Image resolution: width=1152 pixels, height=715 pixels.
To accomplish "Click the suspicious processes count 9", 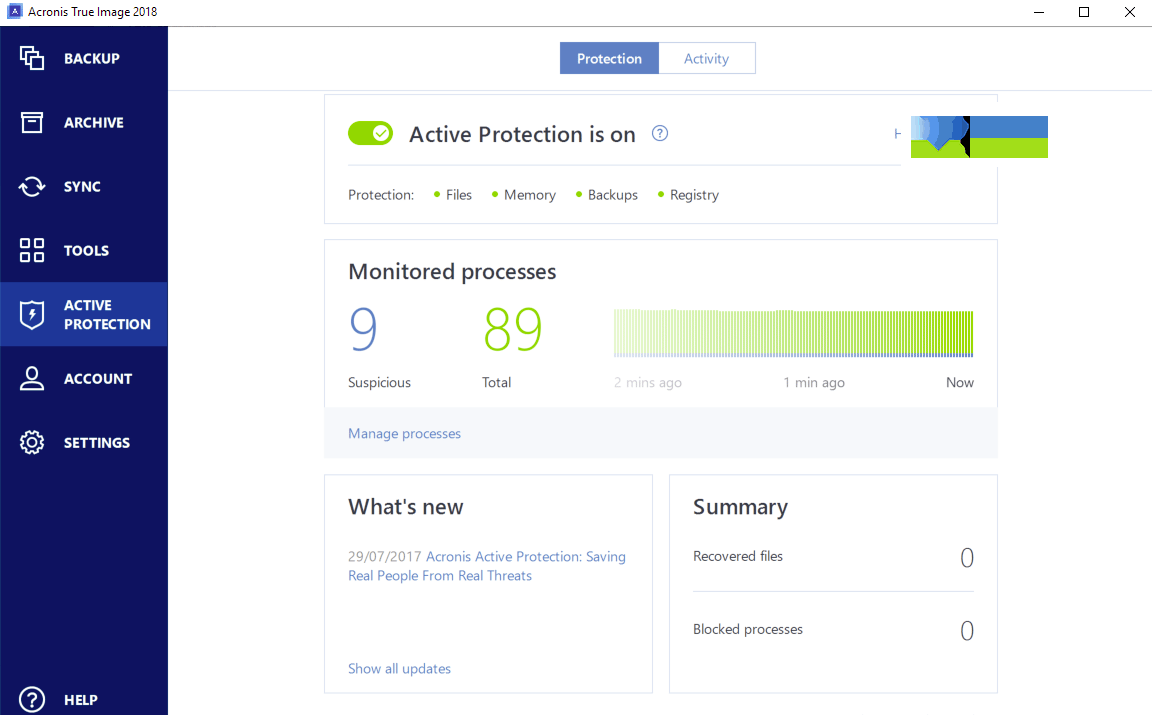I will coord(363,328).
